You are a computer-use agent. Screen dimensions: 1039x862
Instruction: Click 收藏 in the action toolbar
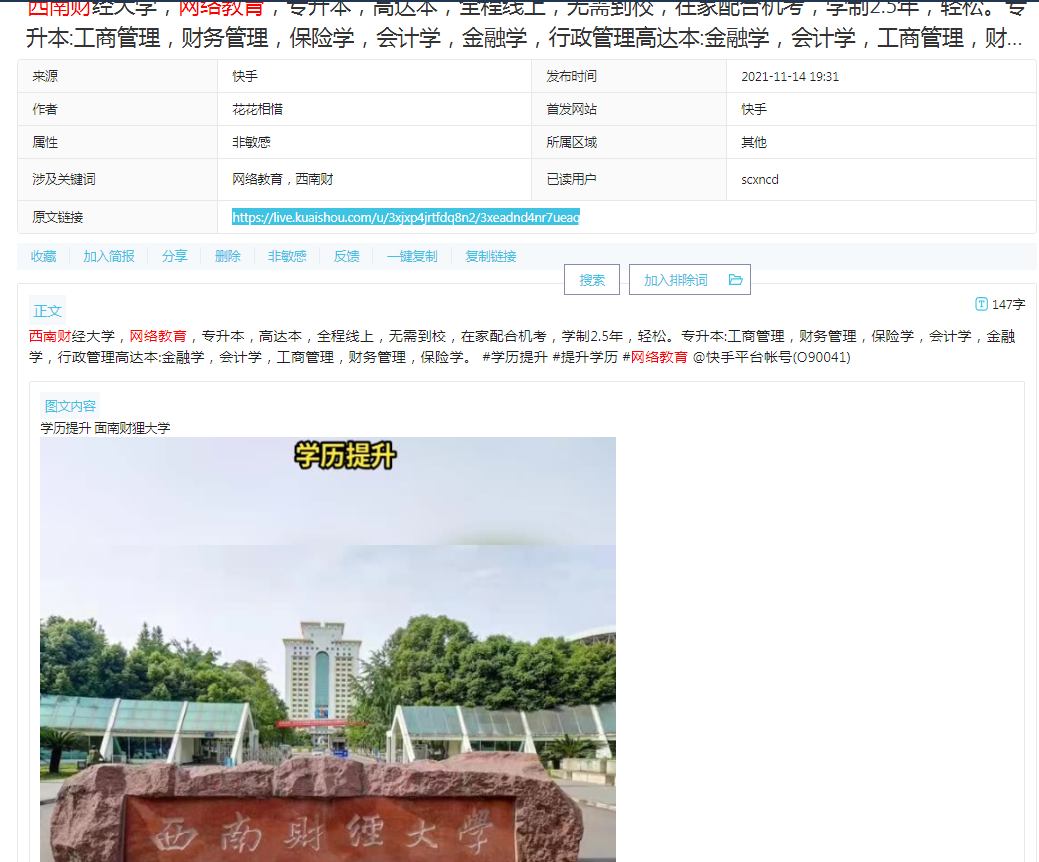click(43, 256)
